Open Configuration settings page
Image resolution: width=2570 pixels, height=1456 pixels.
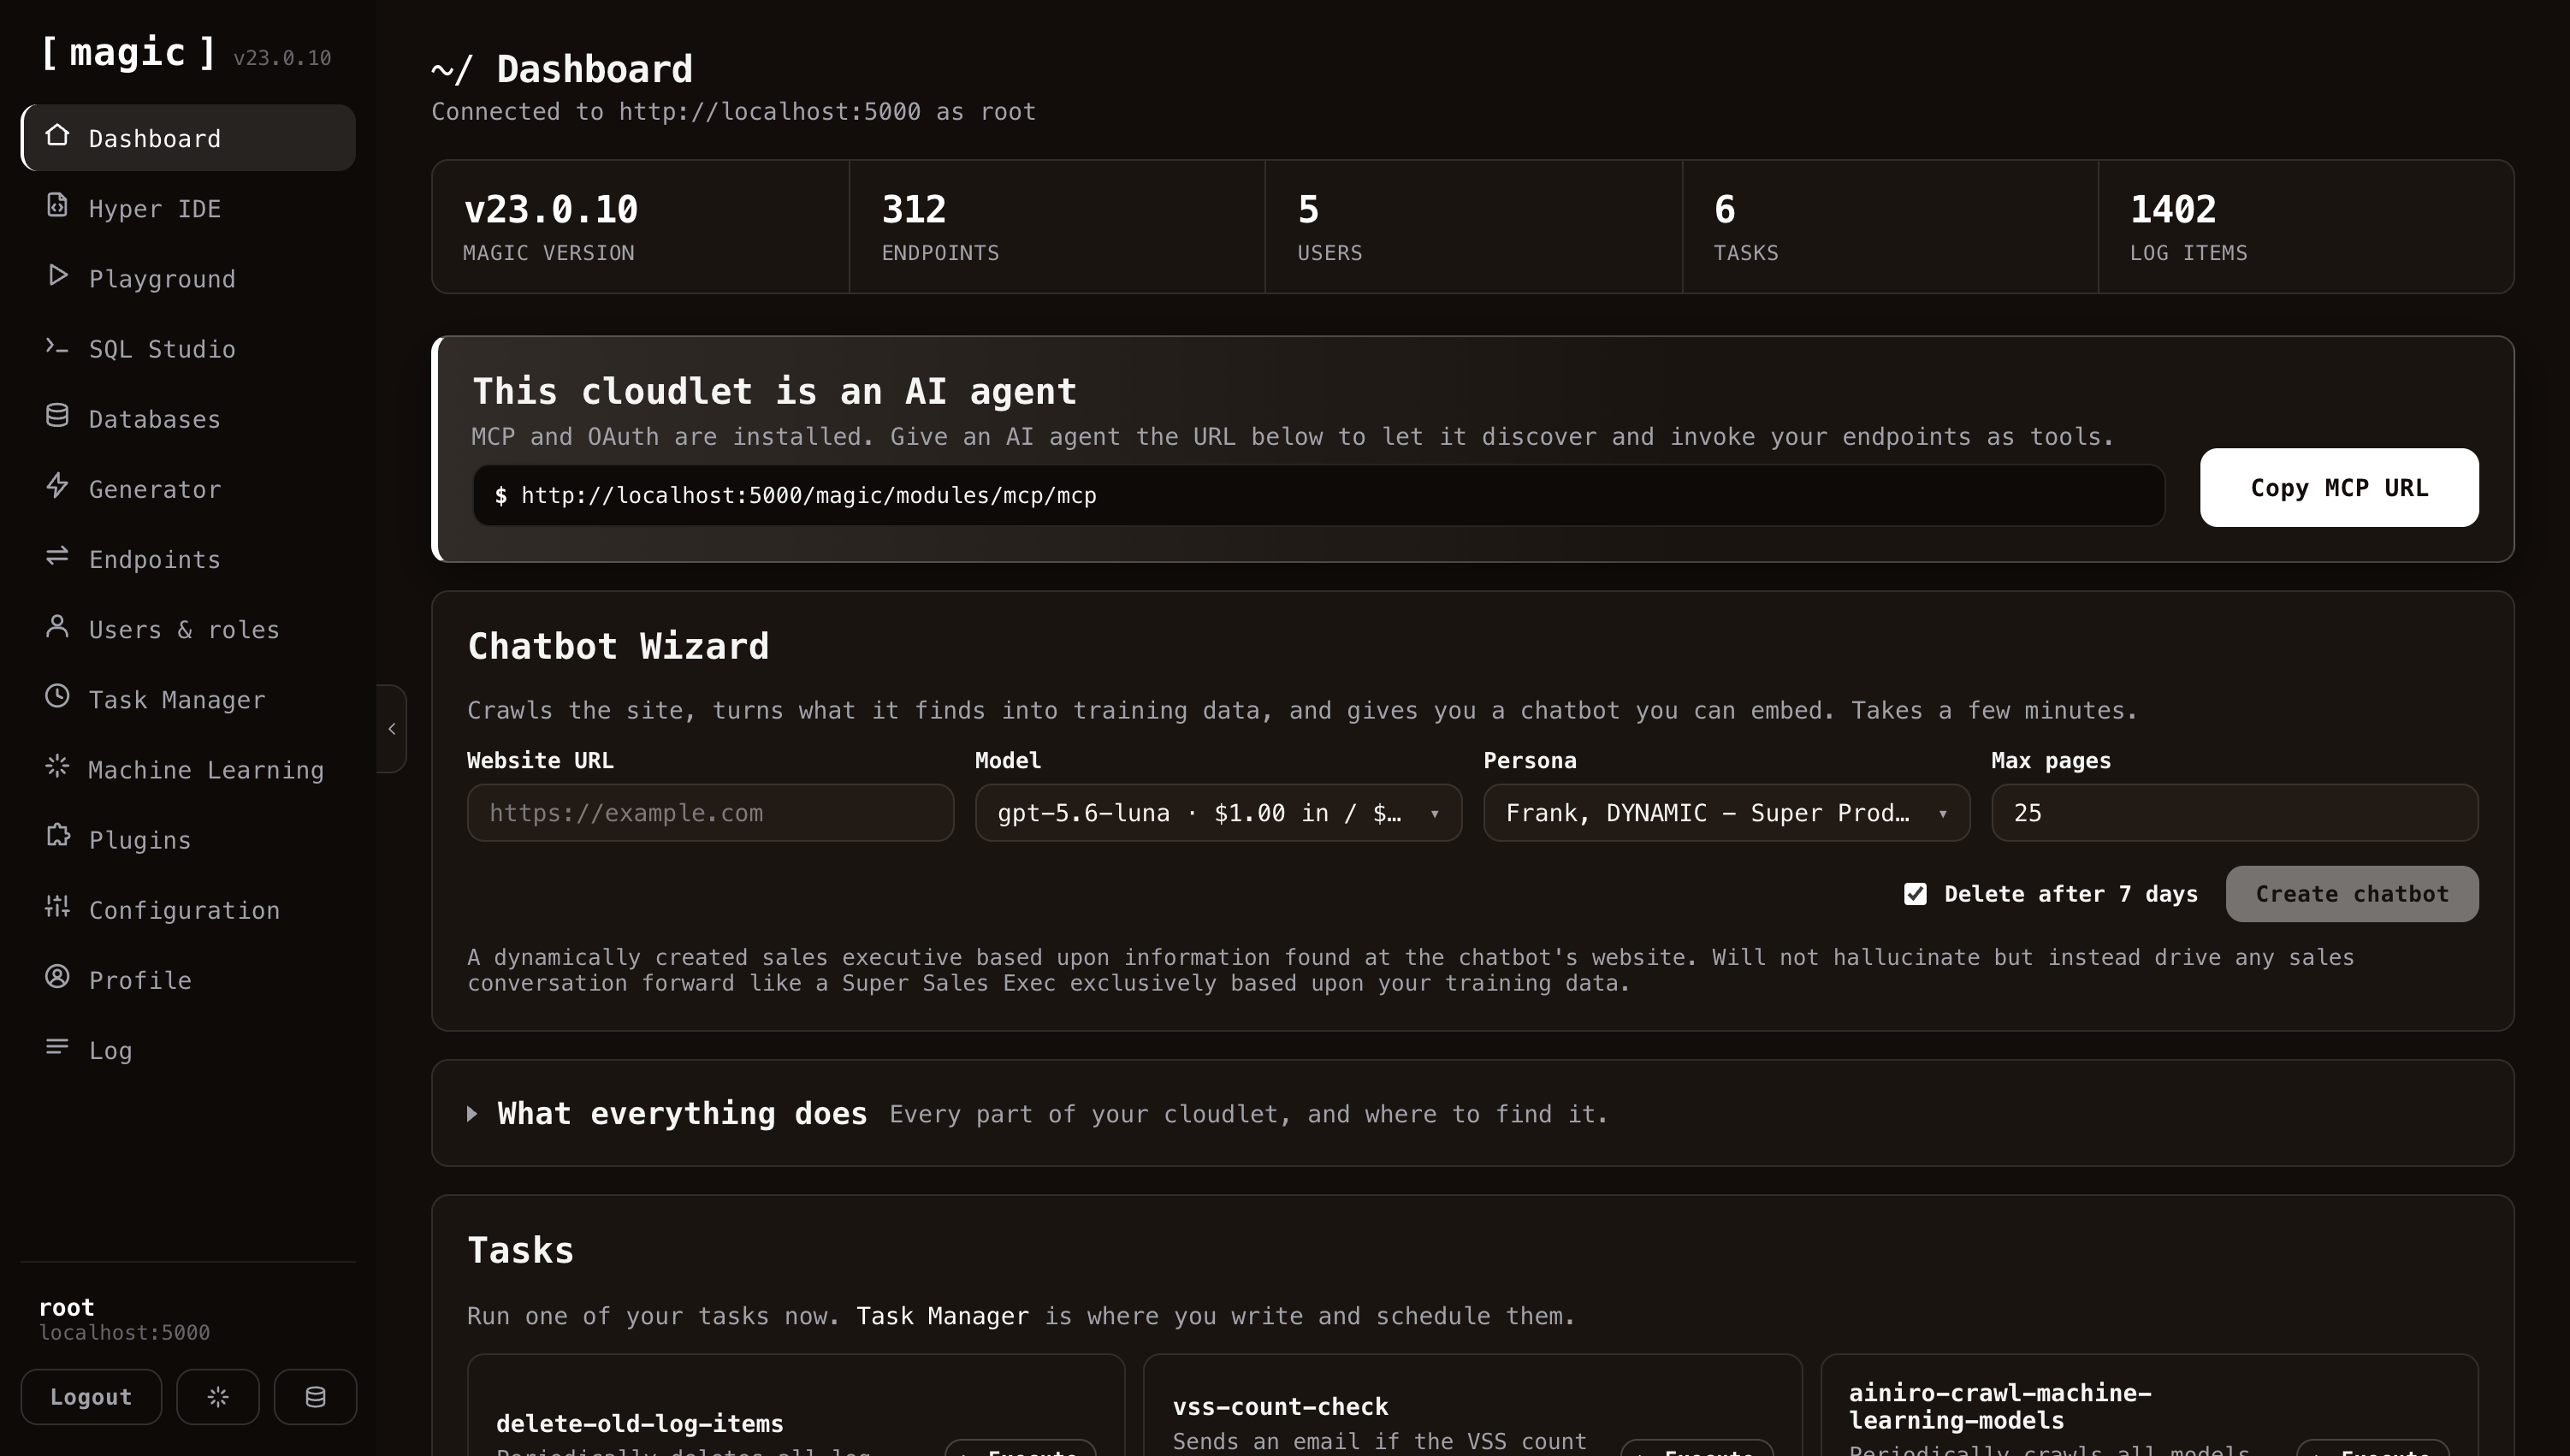coord(188,909)
